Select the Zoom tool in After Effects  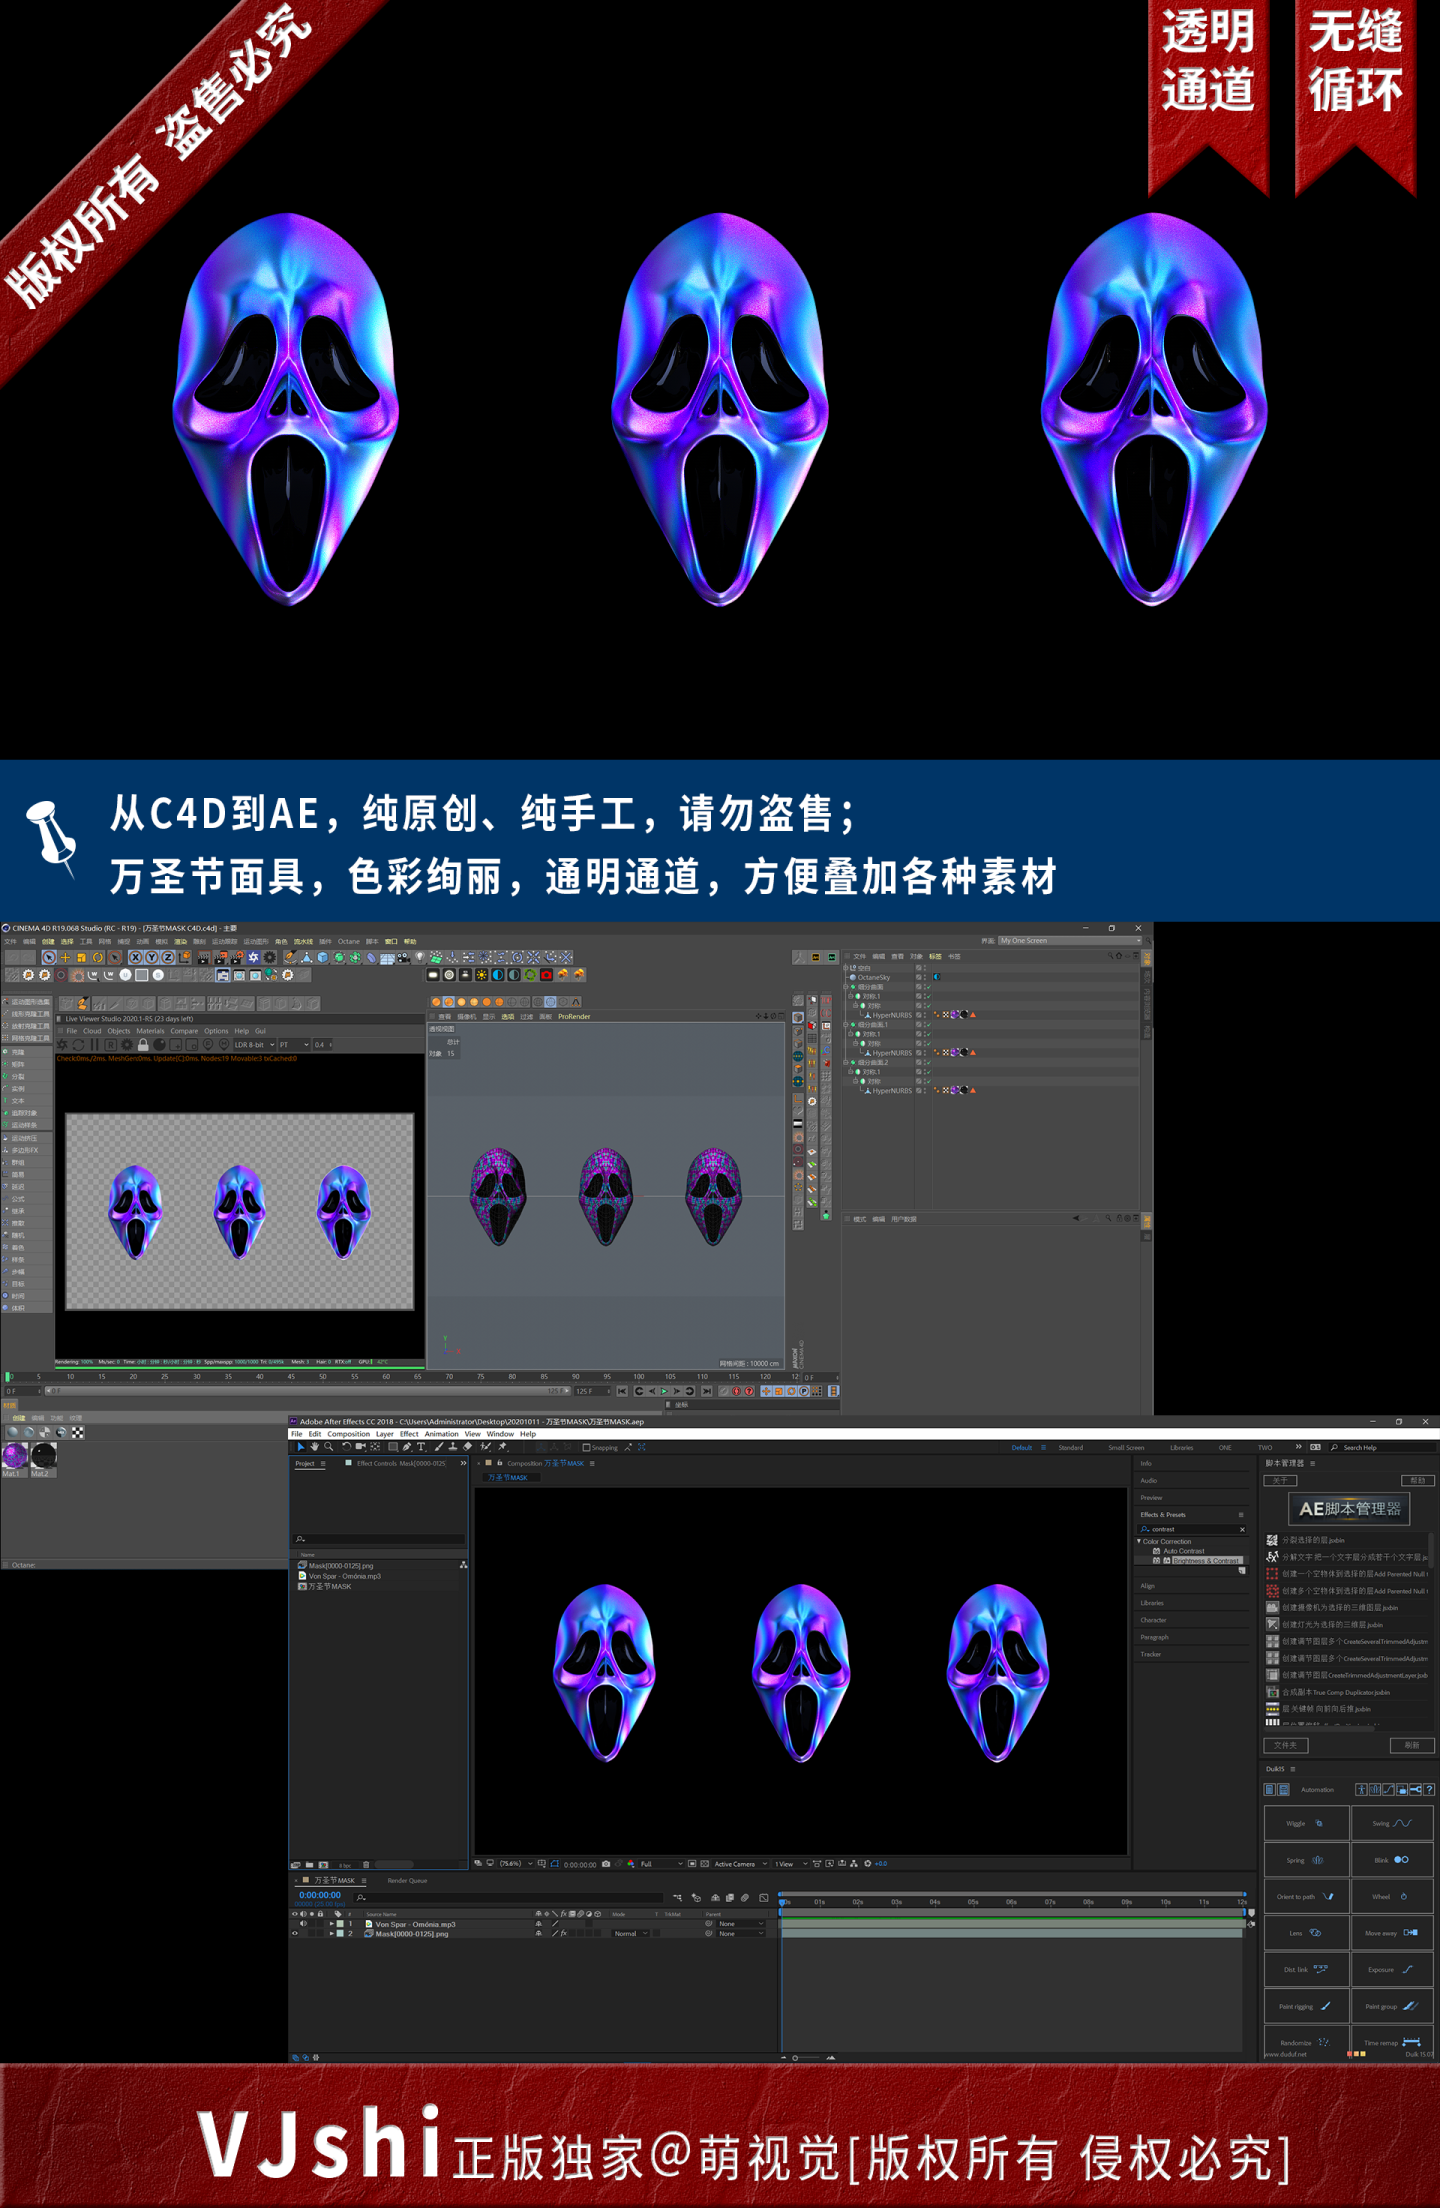click(328, 1446)
